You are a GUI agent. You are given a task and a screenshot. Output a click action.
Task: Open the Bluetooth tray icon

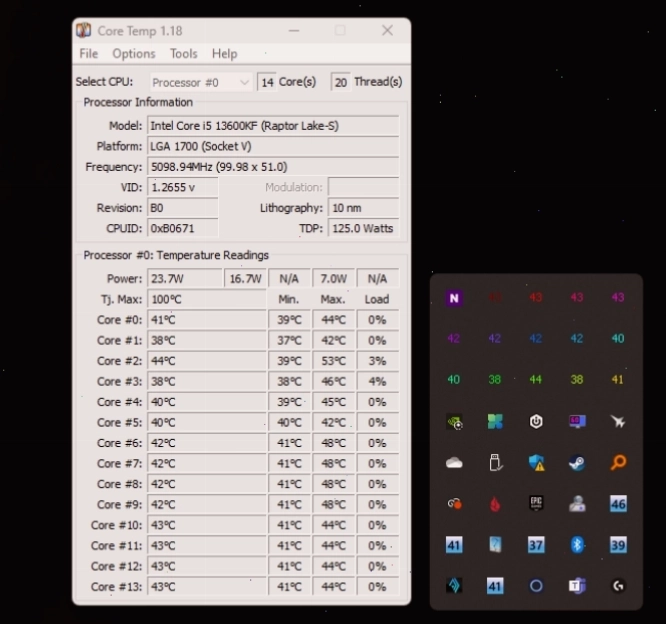(577, 545)
